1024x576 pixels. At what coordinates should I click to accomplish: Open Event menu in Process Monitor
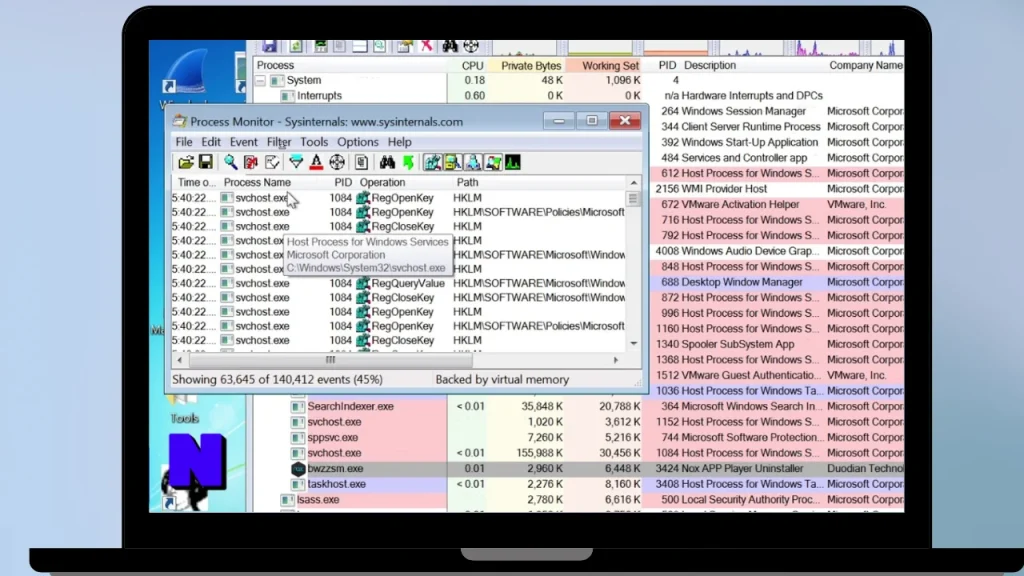coord(244,142)
